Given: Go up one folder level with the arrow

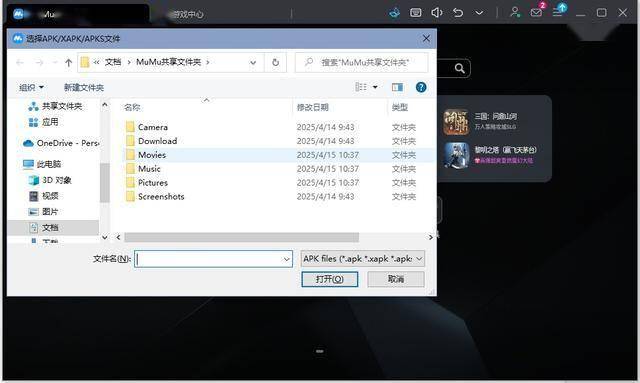Looking at the screenshot, I should pos(69,62).
